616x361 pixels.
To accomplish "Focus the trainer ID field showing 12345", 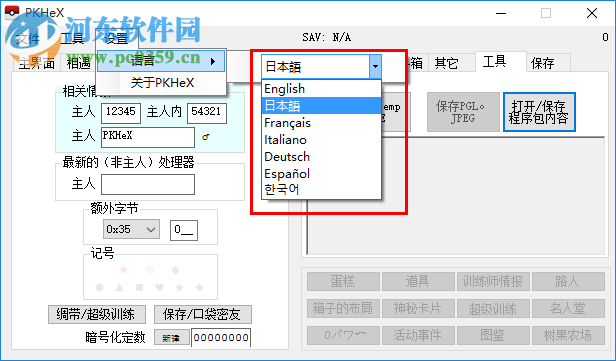I will tap(121, 113).
